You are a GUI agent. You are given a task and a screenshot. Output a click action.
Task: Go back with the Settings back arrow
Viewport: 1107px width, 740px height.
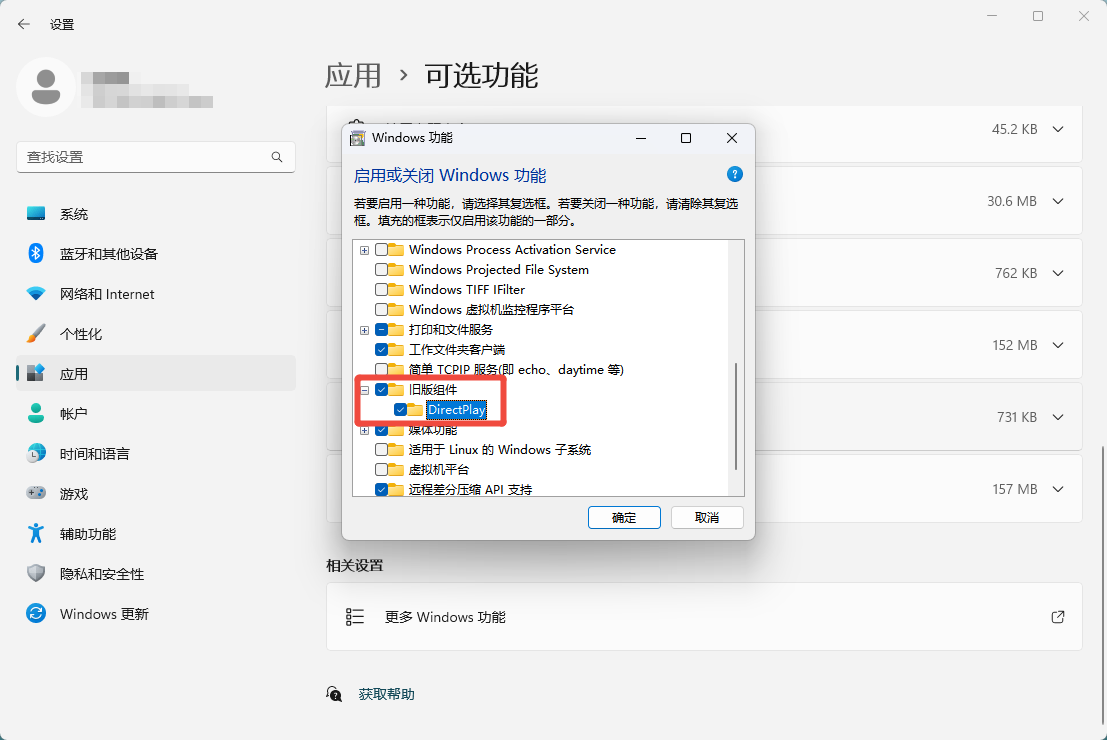(x=24, y=24)
